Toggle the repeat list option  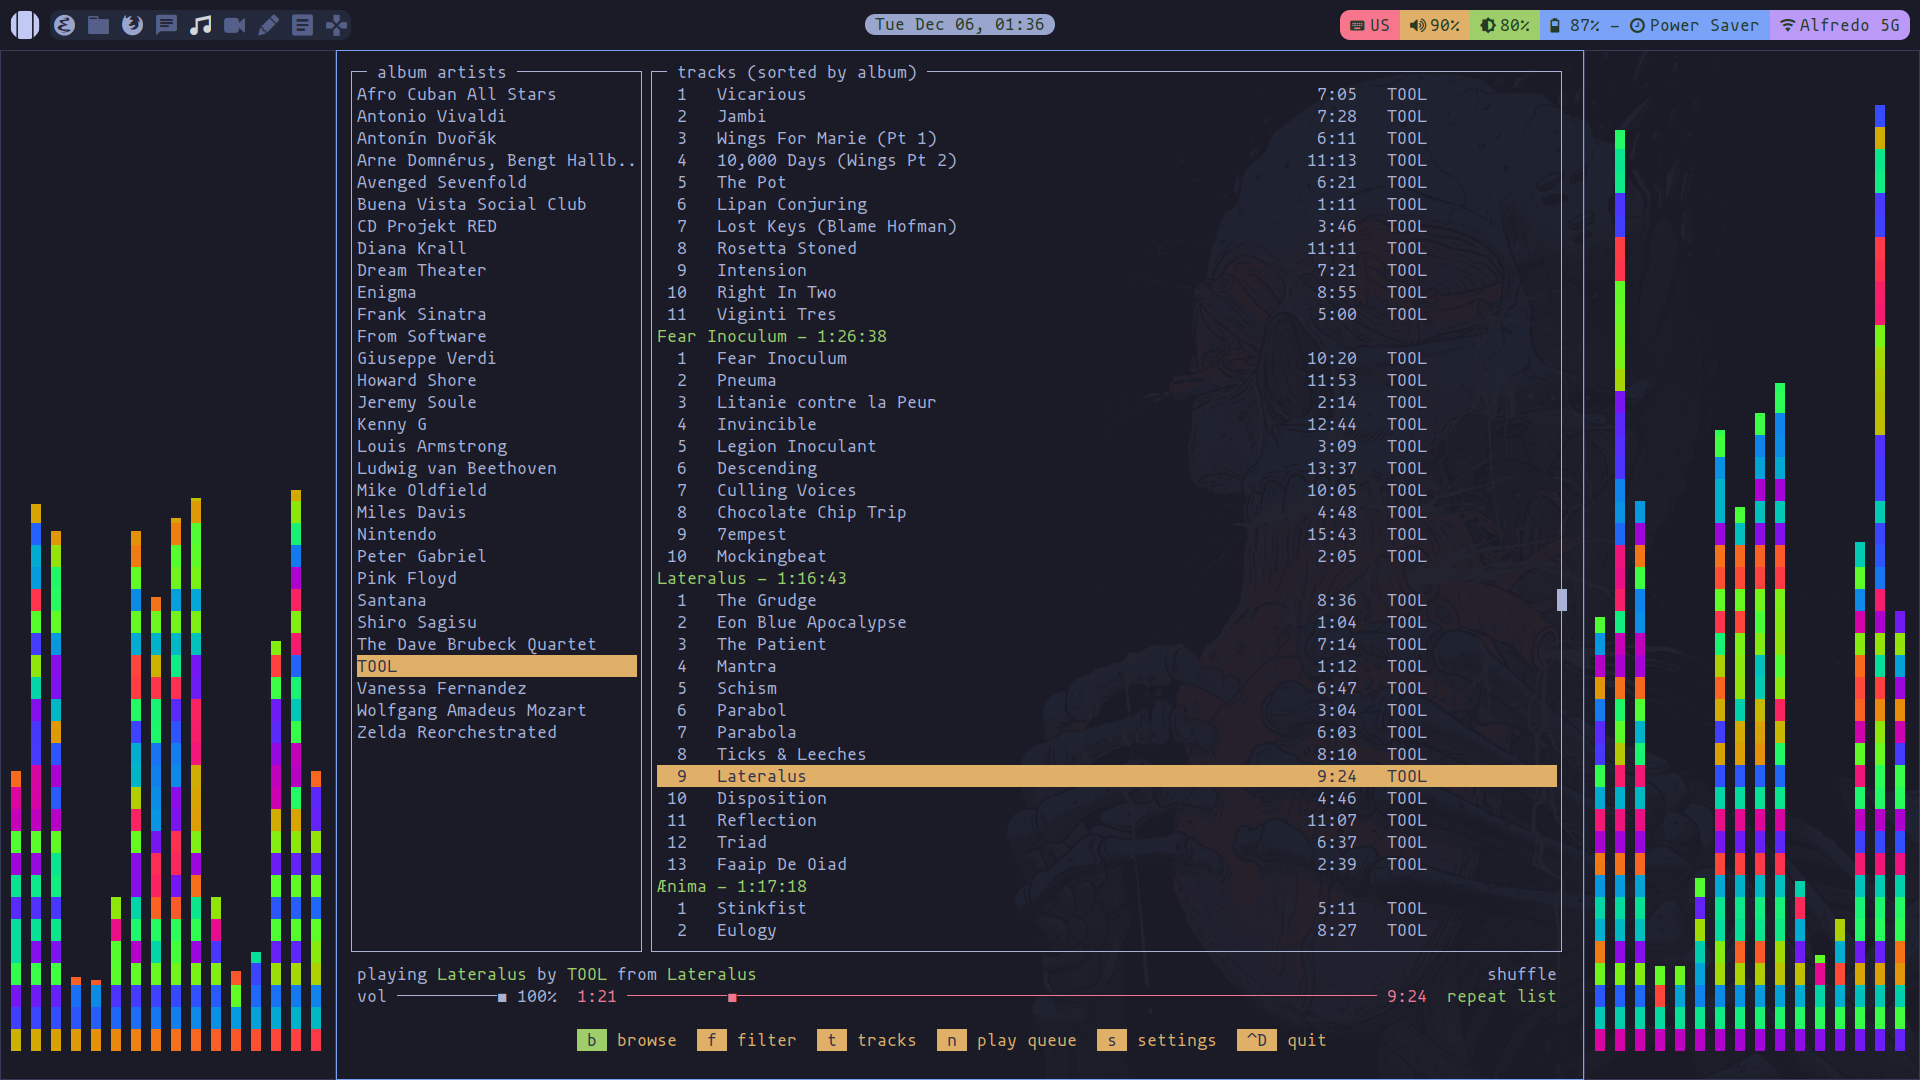click(x=1501, y=996)
